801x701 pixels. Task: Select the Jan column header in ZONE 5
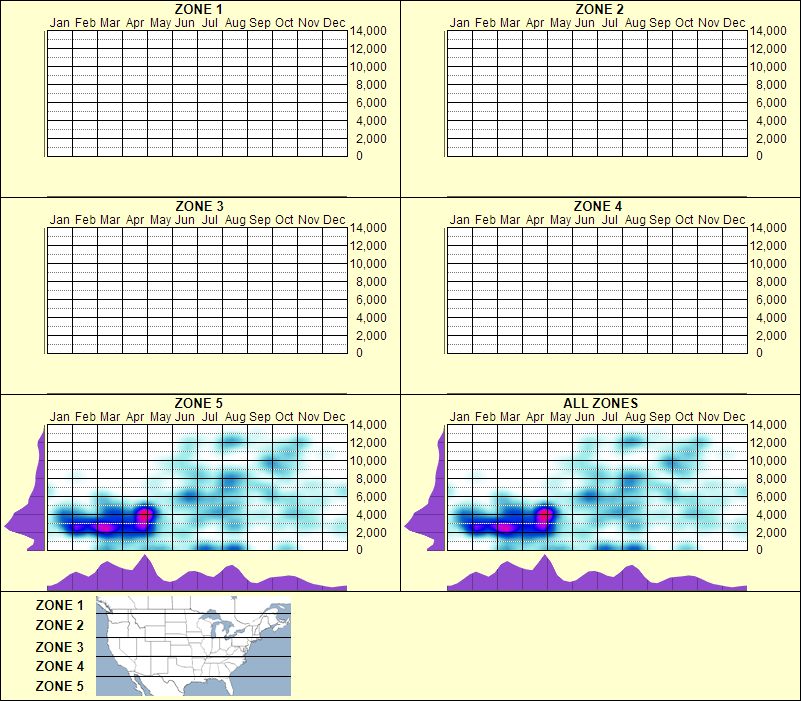coord(60,417)
